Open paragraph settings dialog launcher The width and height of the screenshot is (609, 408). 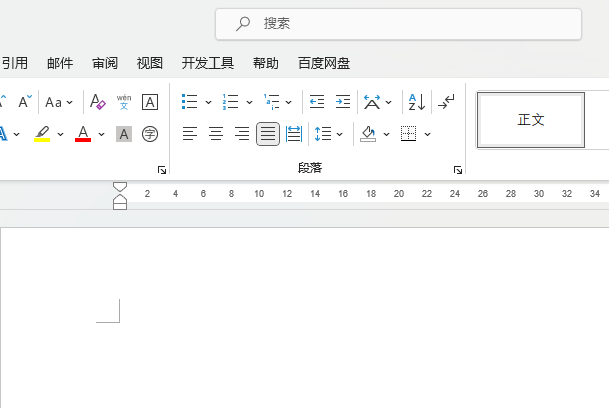tap(458, 170)
